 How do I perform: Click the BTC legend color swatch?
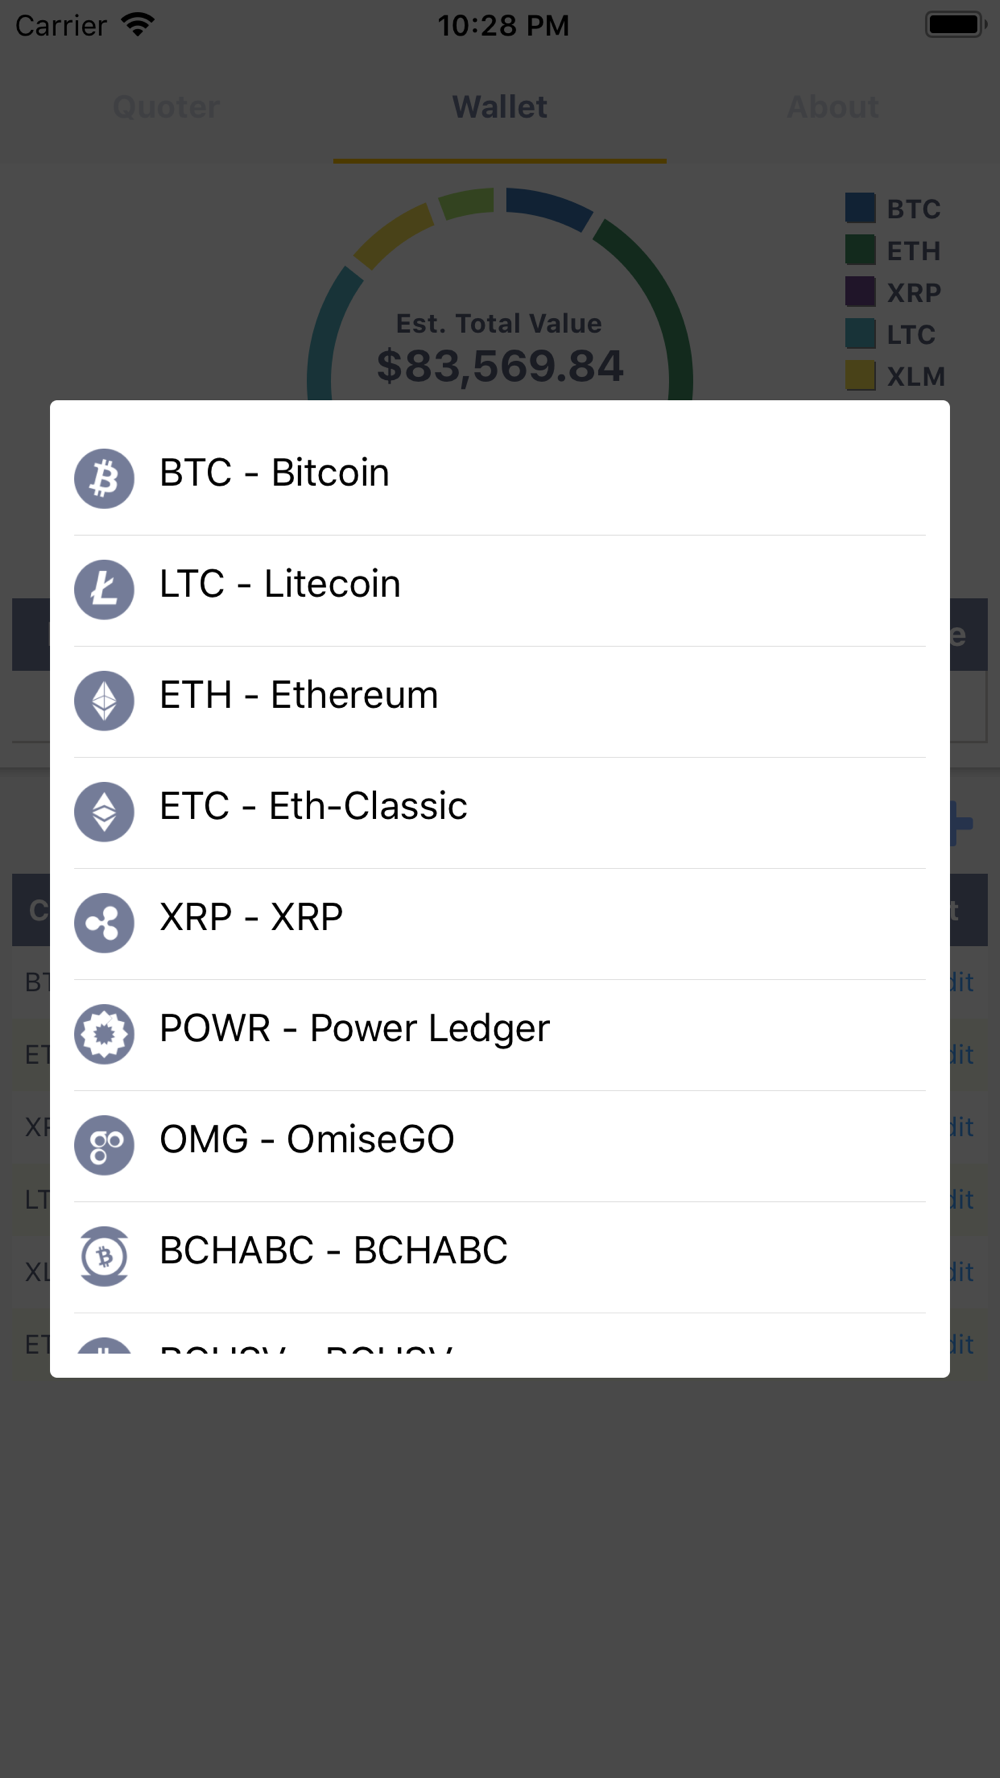[x=860, y=208]
